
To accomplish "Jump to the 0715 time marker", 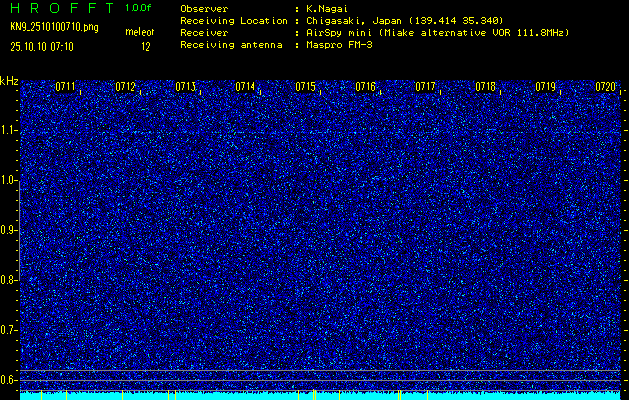I will tap(306, 87).
